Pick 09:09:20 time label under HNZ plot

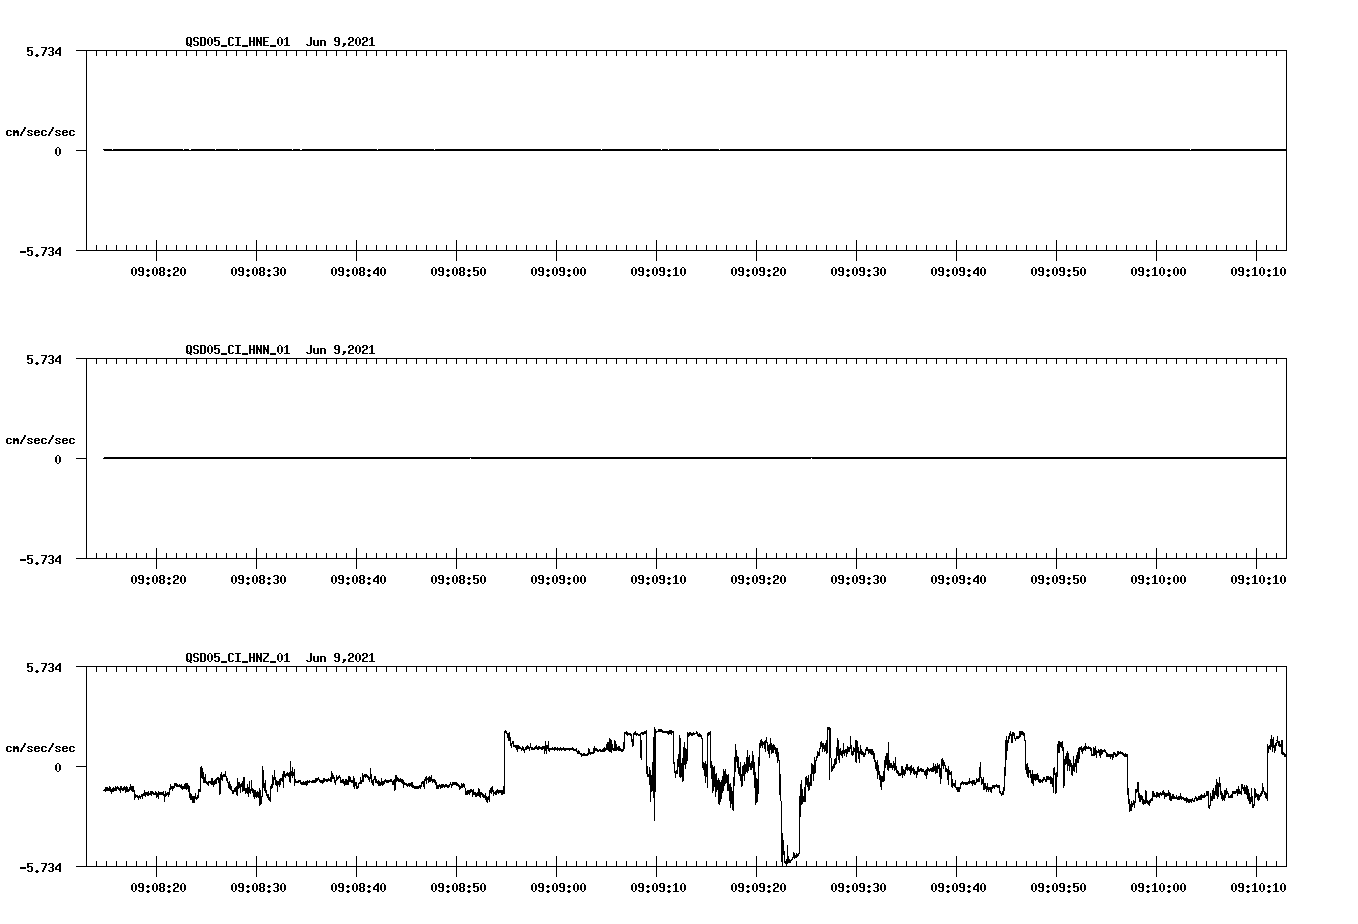(758, 887)
